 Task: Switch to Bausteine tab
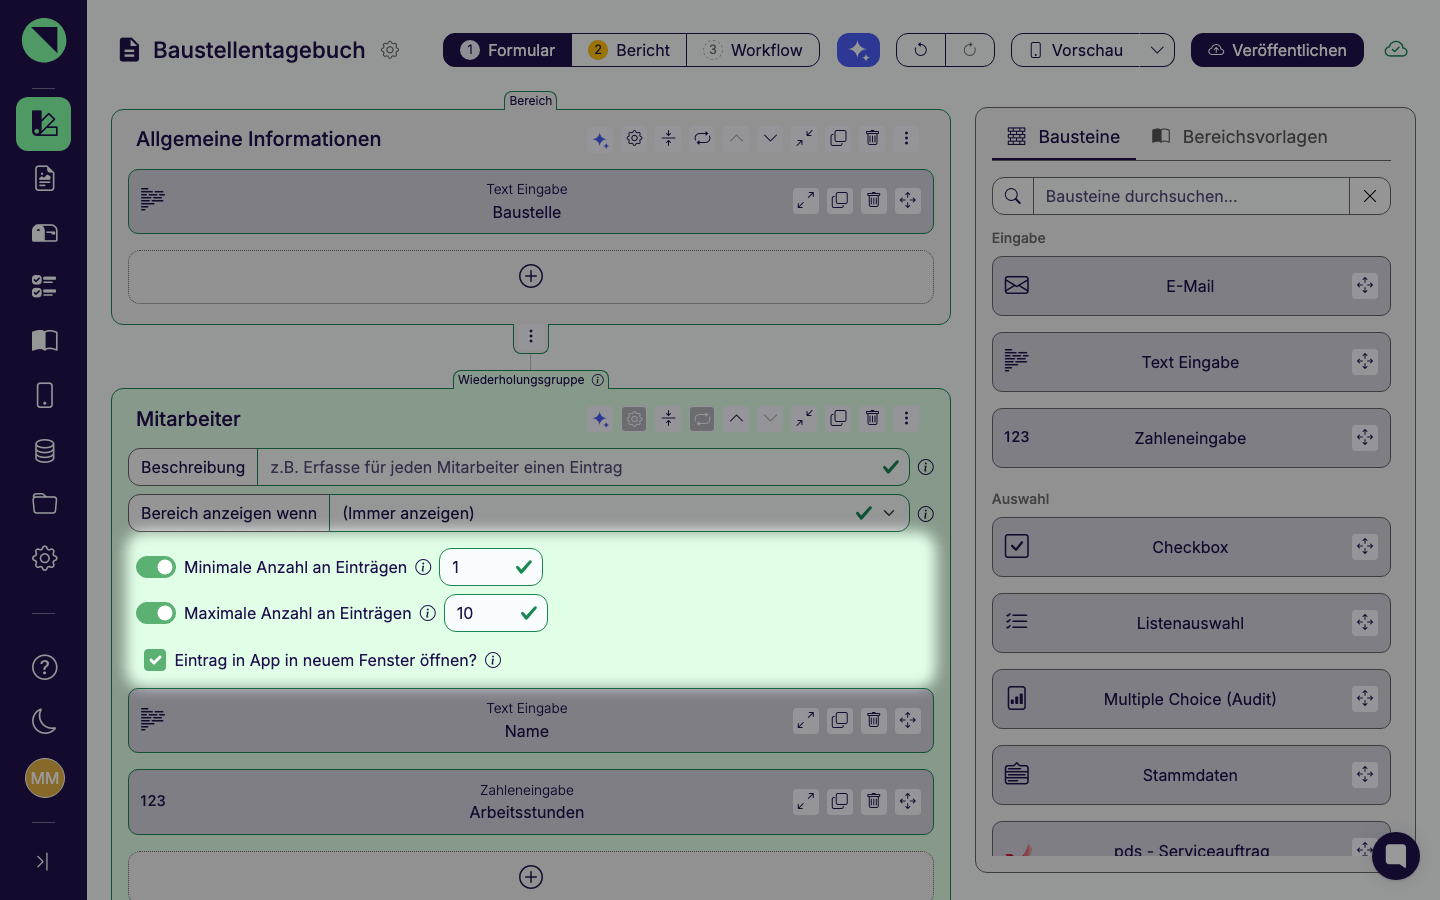(x=1064, y=137)
